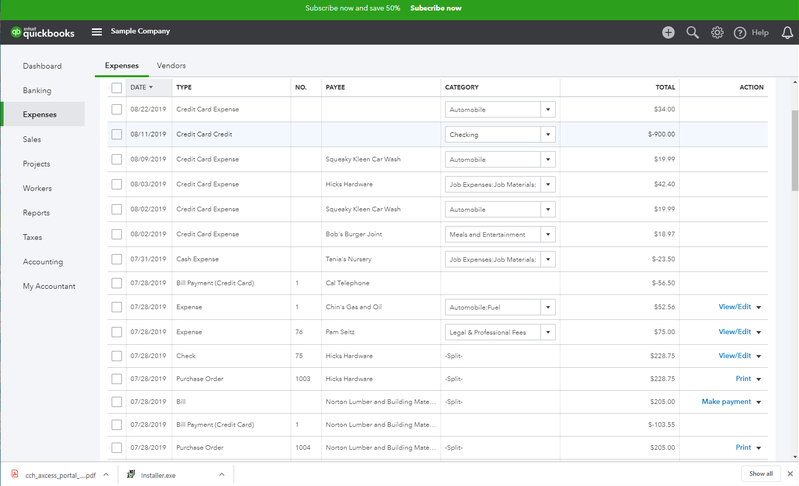
Task: Click Subscribe now in green banner
Action: pos(436,8)
